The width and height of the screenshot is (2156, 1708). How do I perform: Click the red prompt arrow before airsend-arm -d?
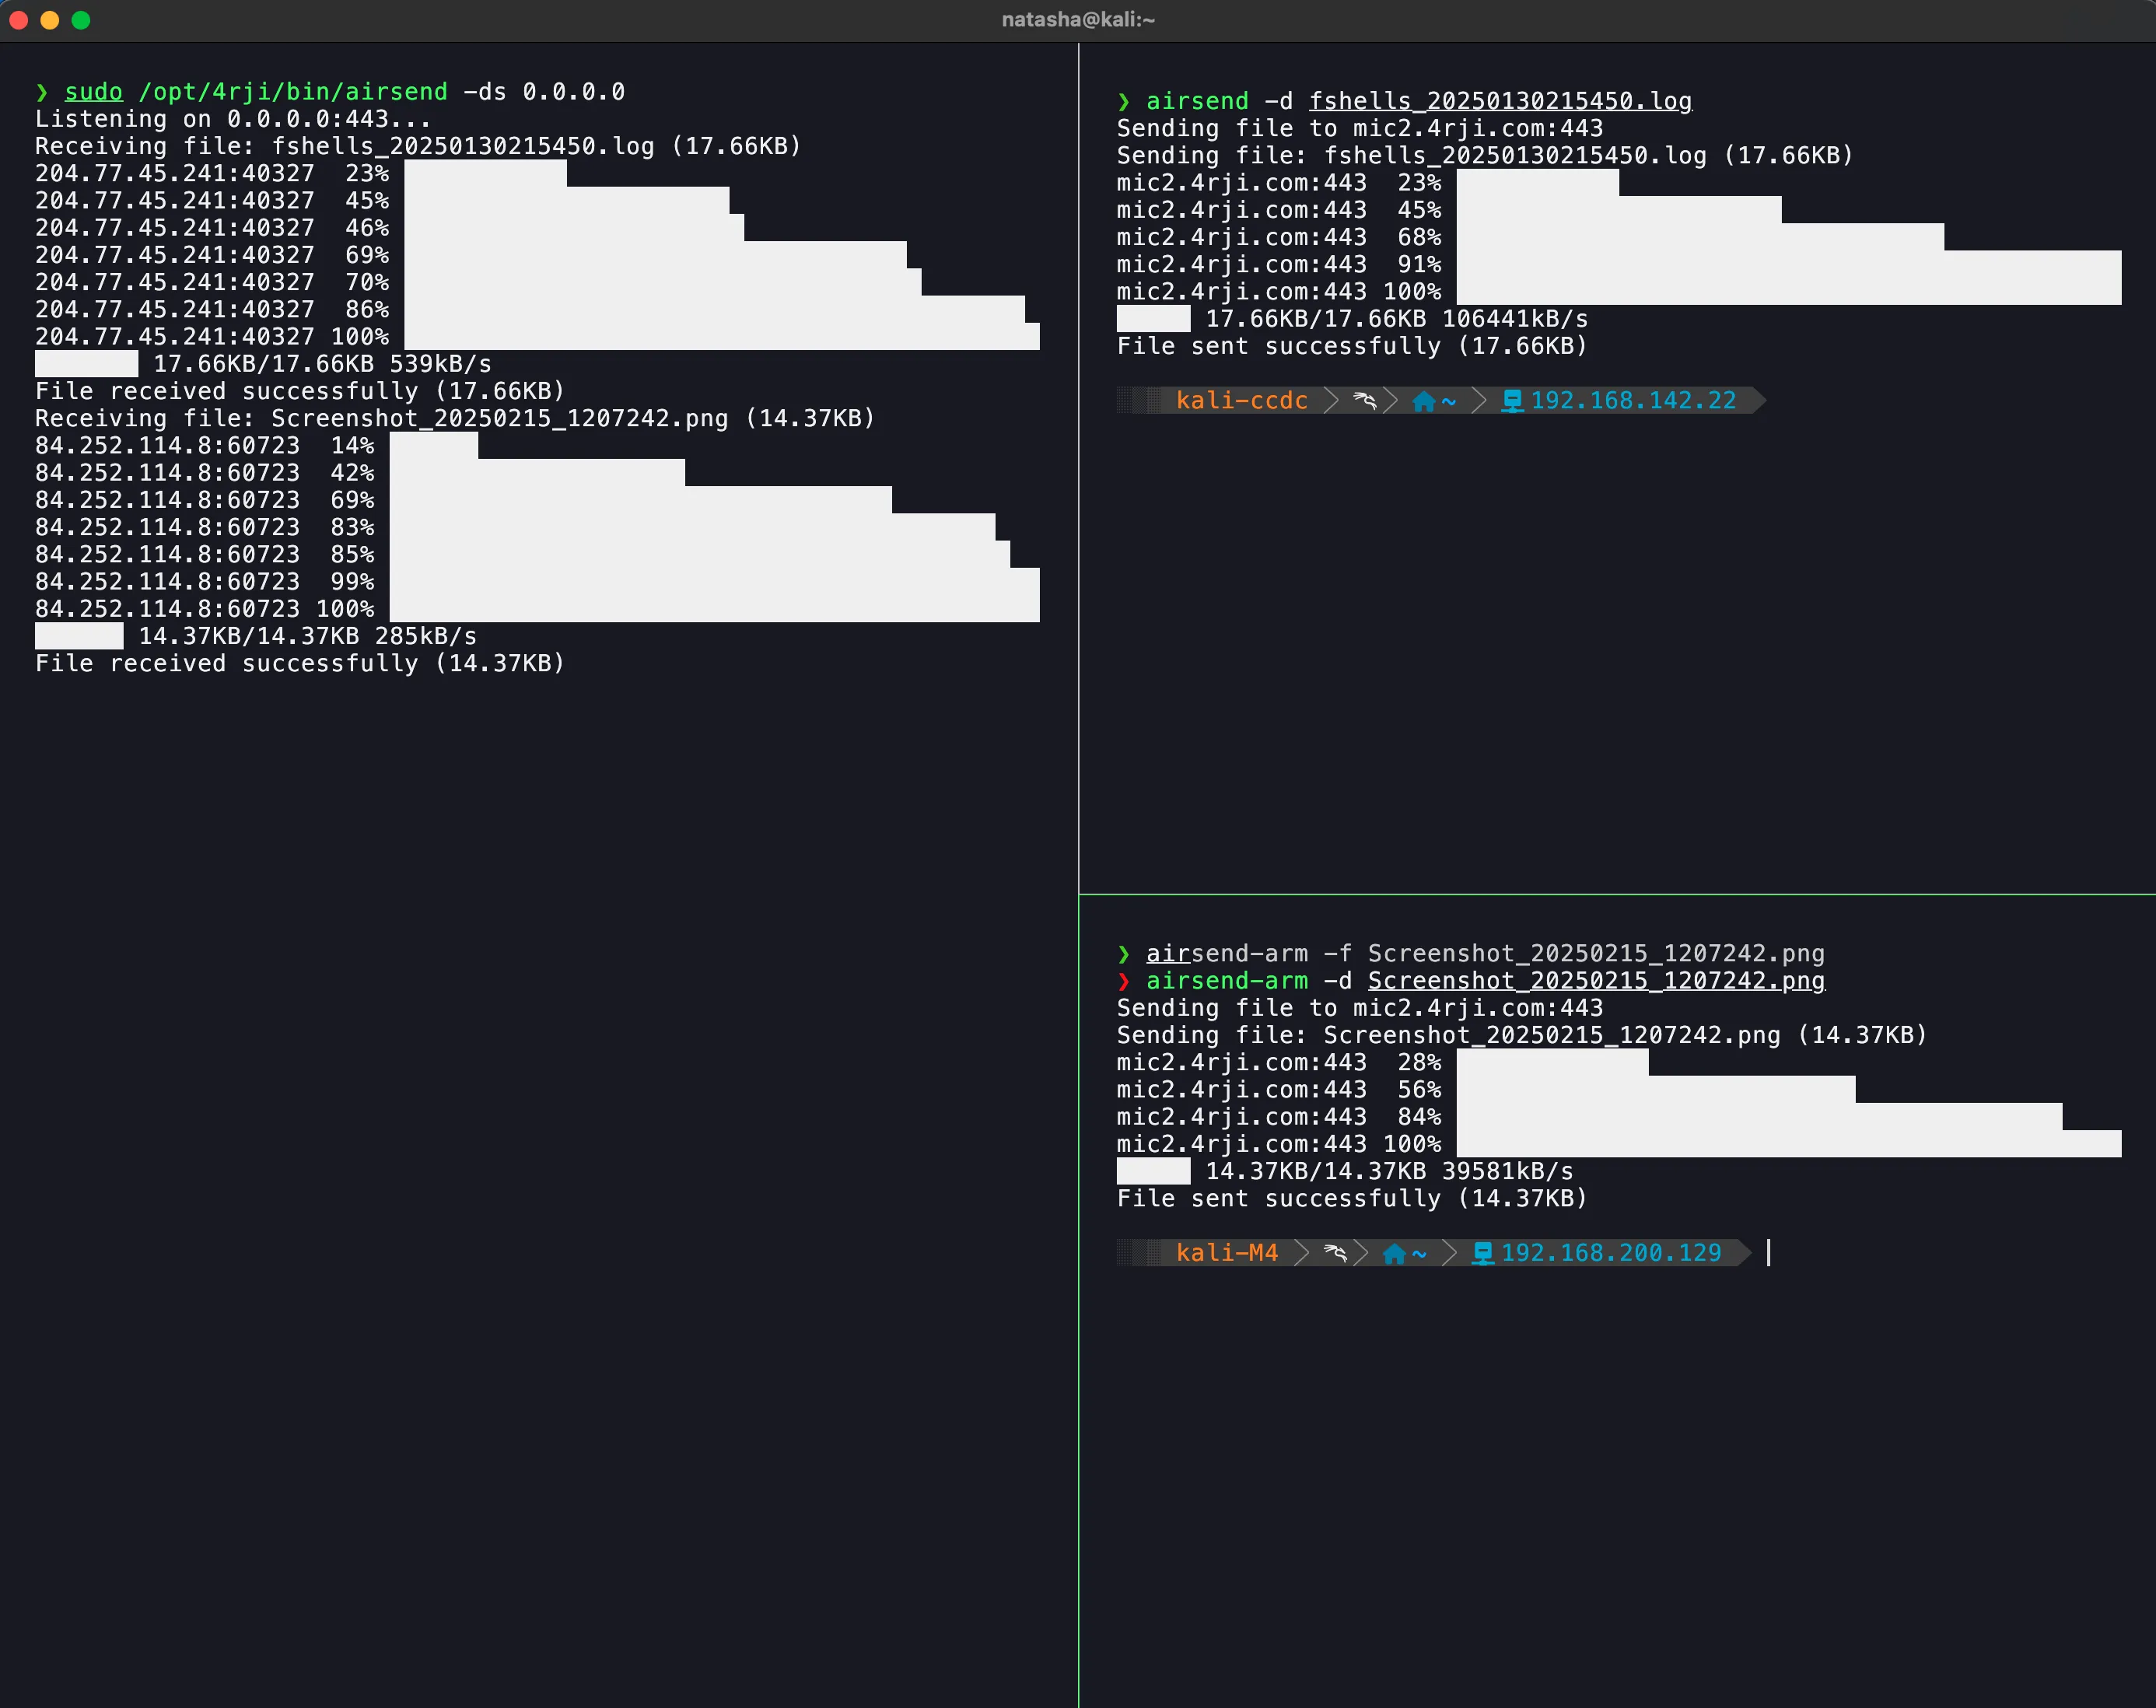[x=1124, y=981]
